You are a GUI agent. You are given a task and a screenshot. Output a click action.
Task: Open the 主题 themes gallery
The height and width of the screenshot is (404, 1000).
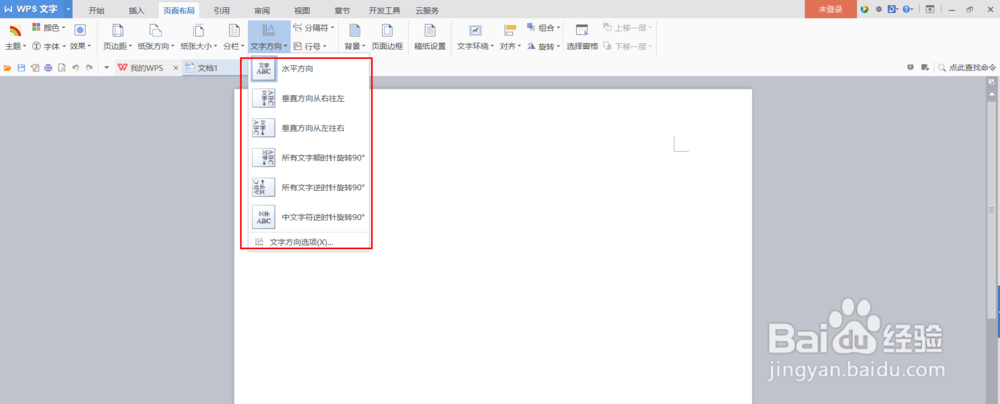pos(15,38)
